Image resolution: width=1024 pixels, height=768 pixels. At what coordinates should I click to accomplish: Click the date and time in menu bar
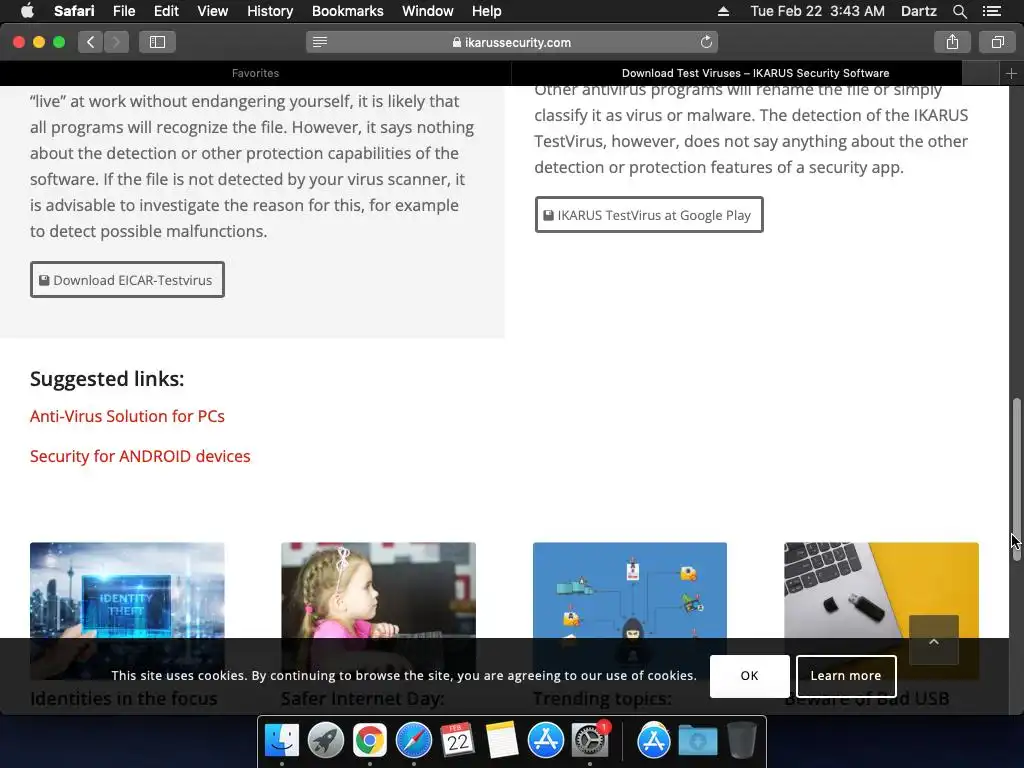[818, 11]
